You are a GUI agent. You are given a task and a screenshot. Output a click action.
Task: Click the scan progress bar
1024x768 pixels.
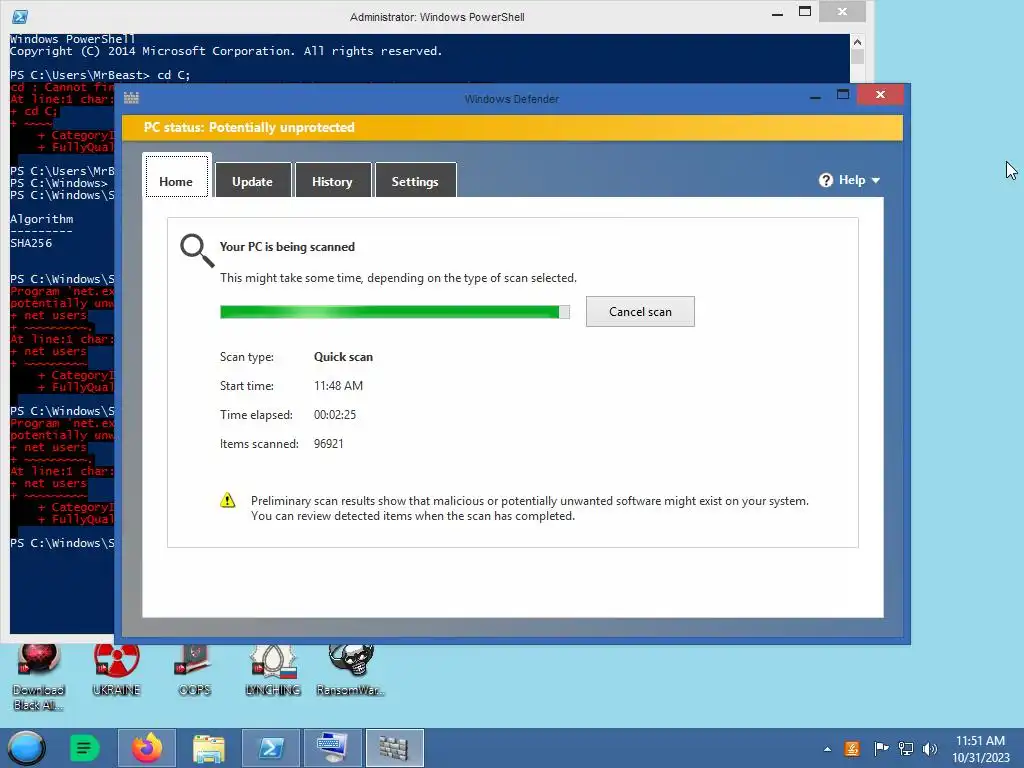(x=394, y=312)
